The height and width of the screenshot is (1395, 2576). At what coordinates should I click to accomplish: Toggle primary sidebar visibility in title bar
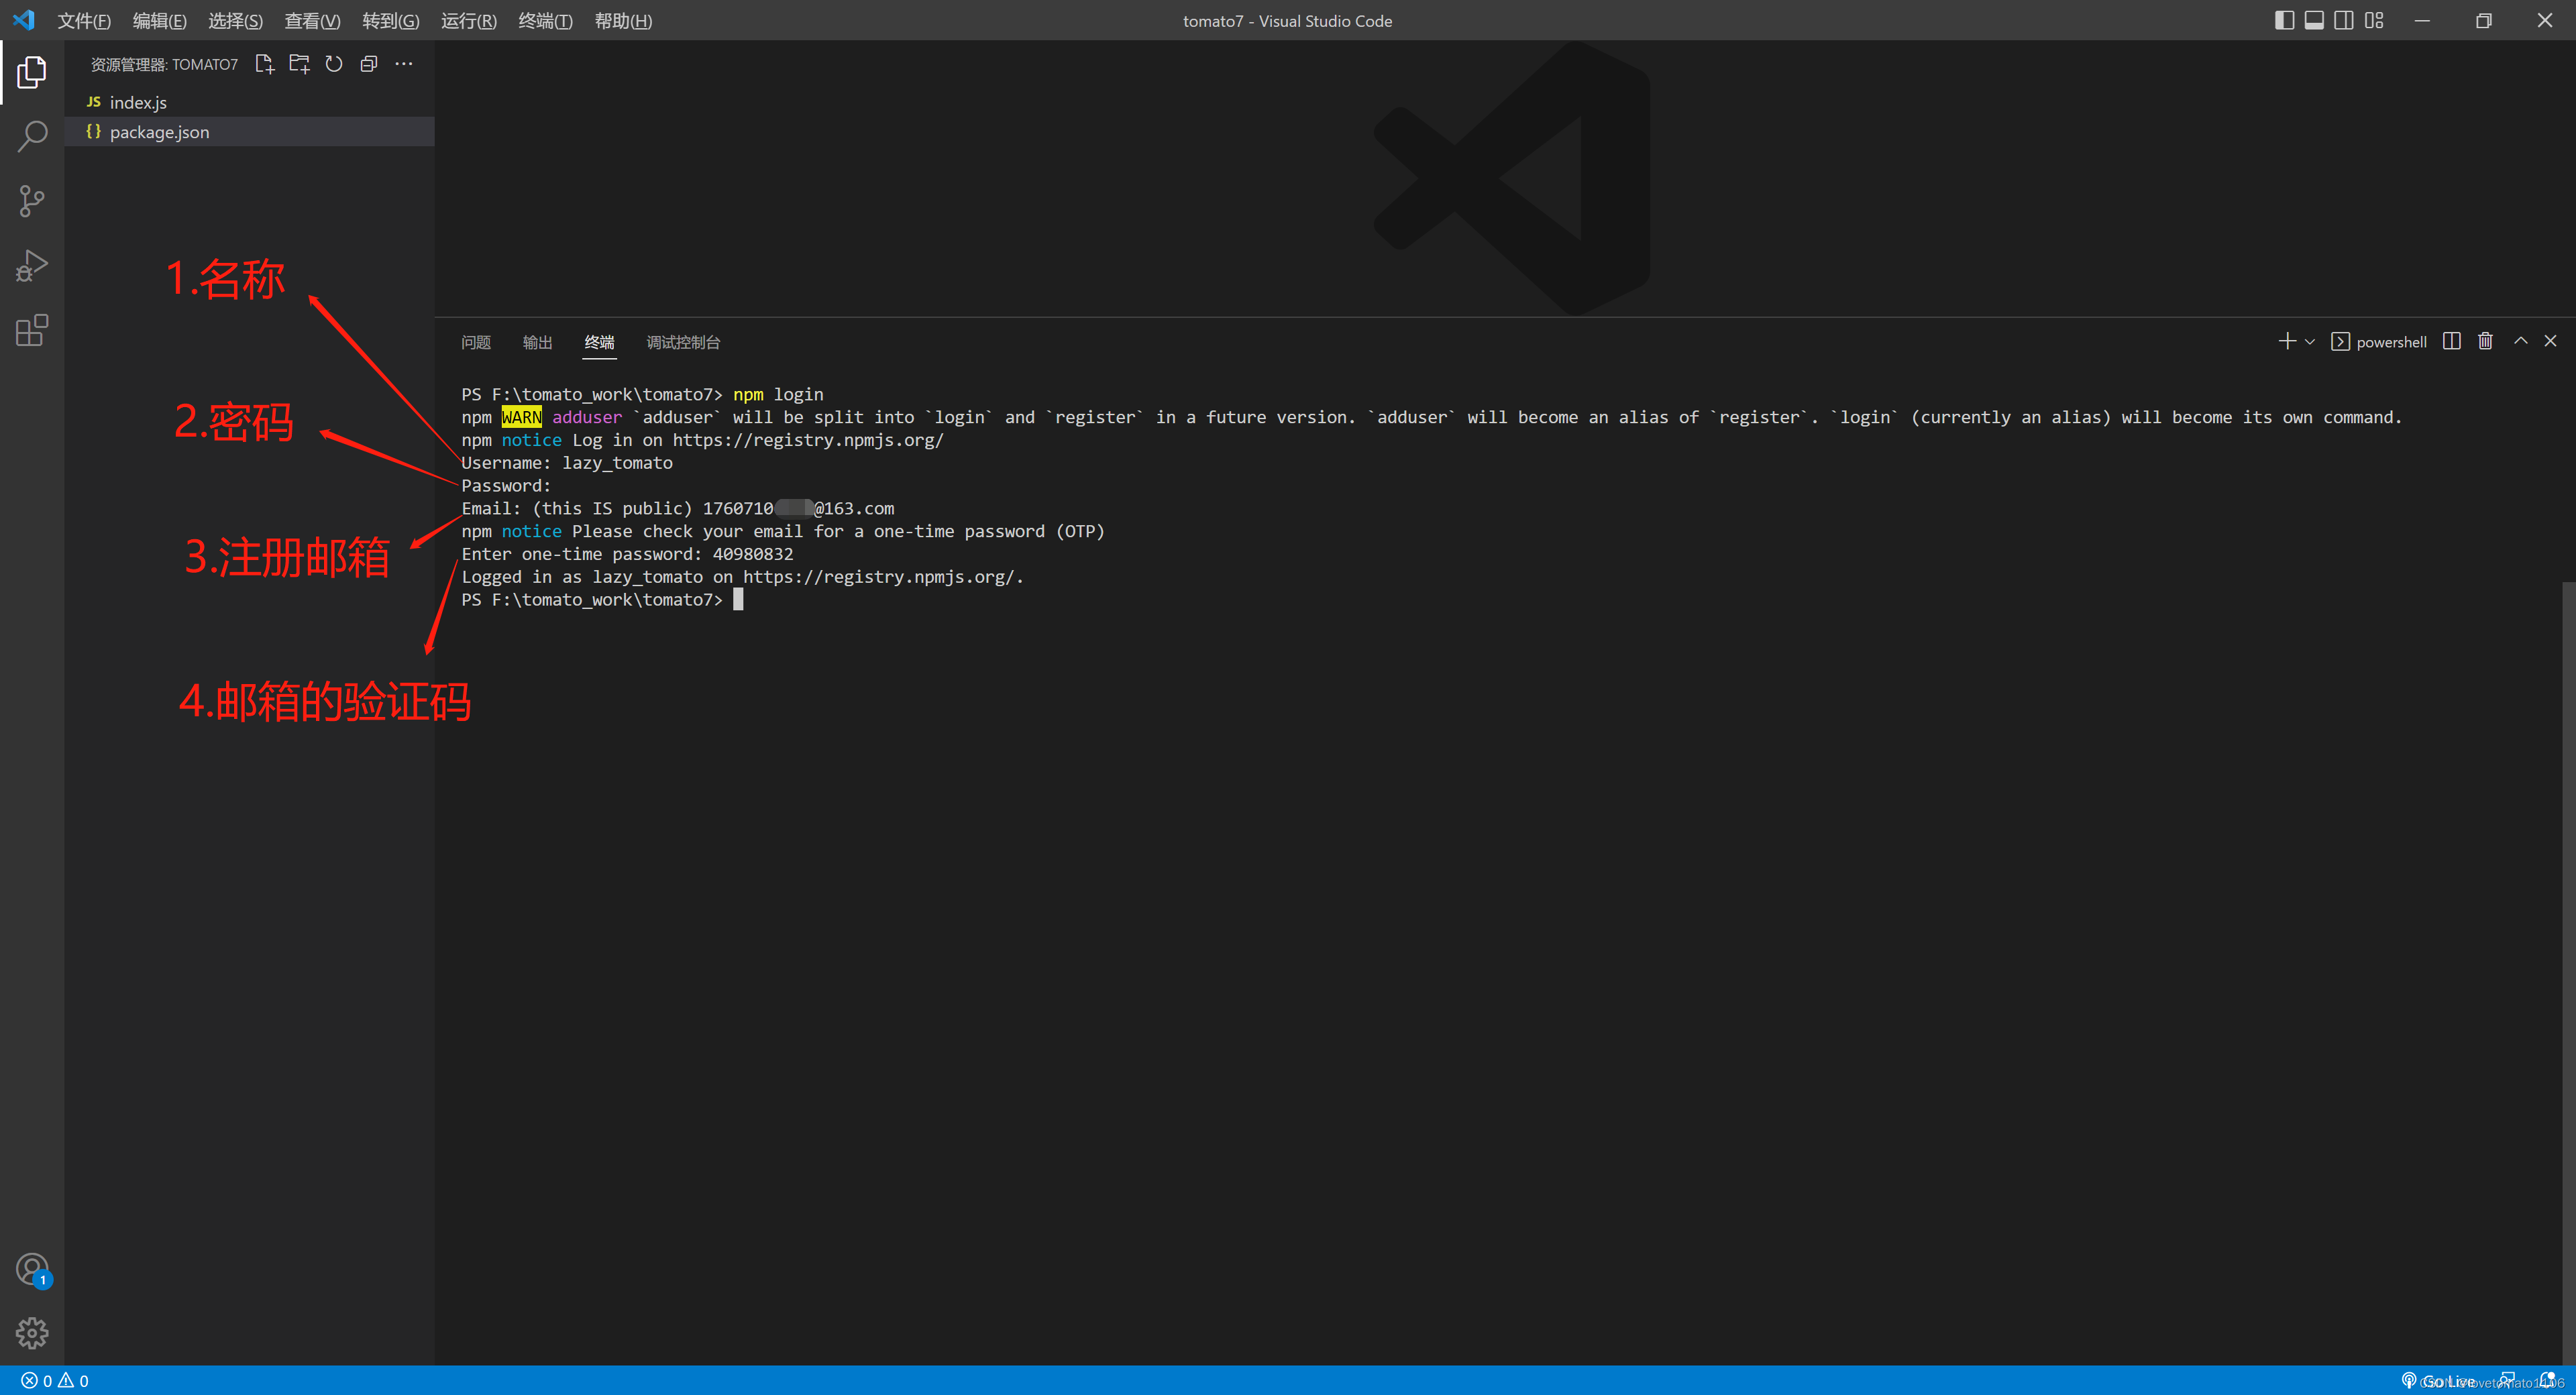tap(2284, 20)
